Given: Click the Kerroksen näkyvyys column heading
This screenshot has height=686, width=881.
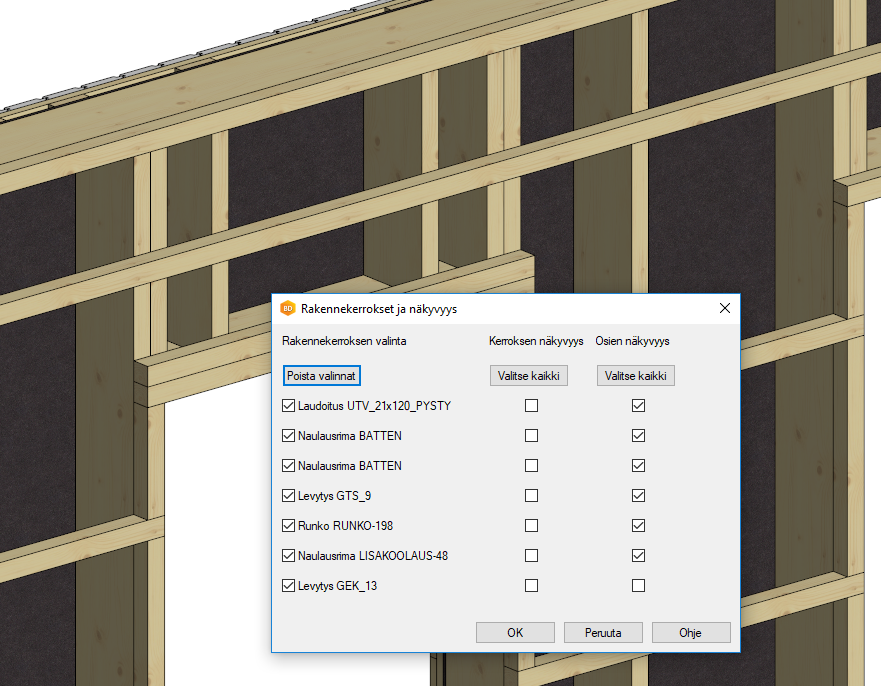Looking at the screenshot, I should click(x=536, y=341).
